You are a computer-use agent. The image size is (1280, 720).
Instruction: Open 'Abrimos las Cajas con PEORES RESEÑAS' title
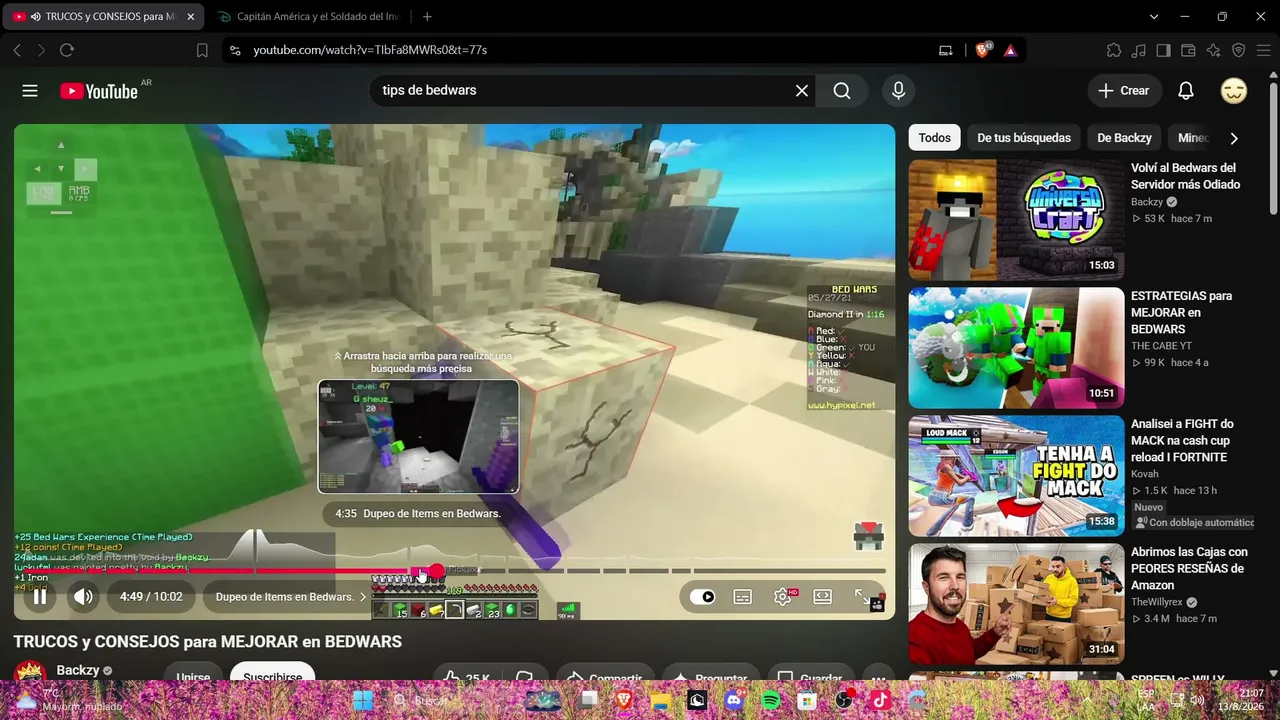(1189, 568)
